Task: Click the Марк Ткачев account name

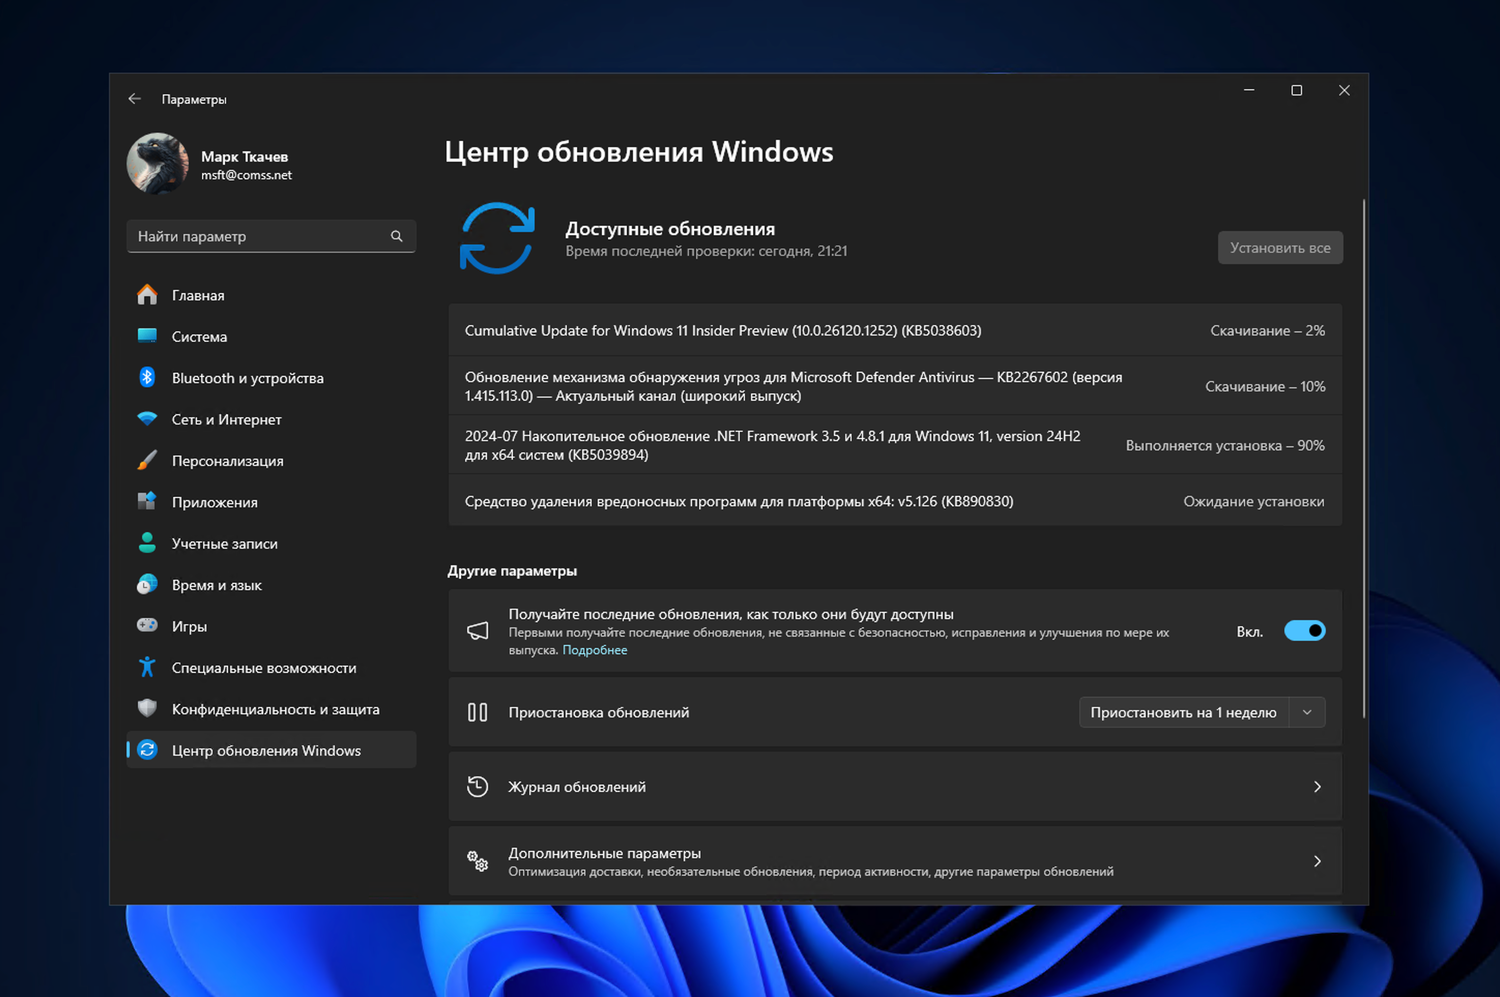Action: pos(244,156)
